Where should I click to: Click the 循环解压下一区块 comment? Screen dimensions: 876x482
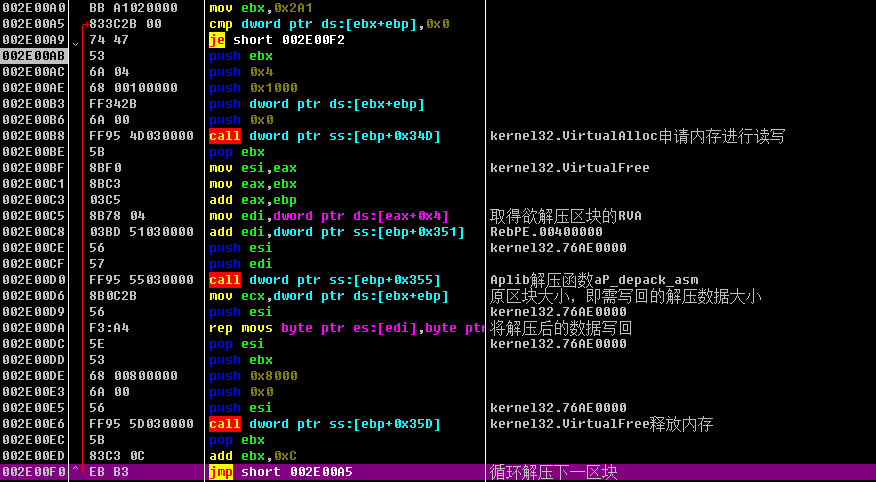553,473
